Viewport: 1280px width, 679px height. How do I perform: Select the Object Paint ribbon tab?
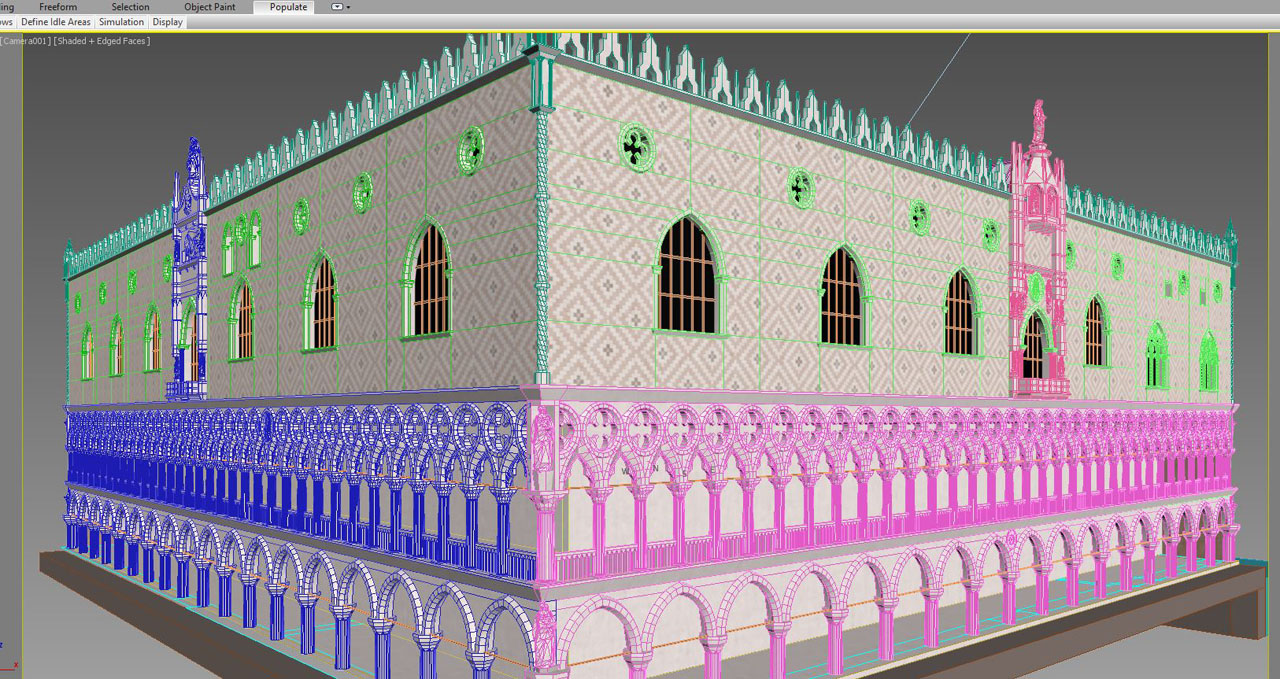[x=210, y=7]
